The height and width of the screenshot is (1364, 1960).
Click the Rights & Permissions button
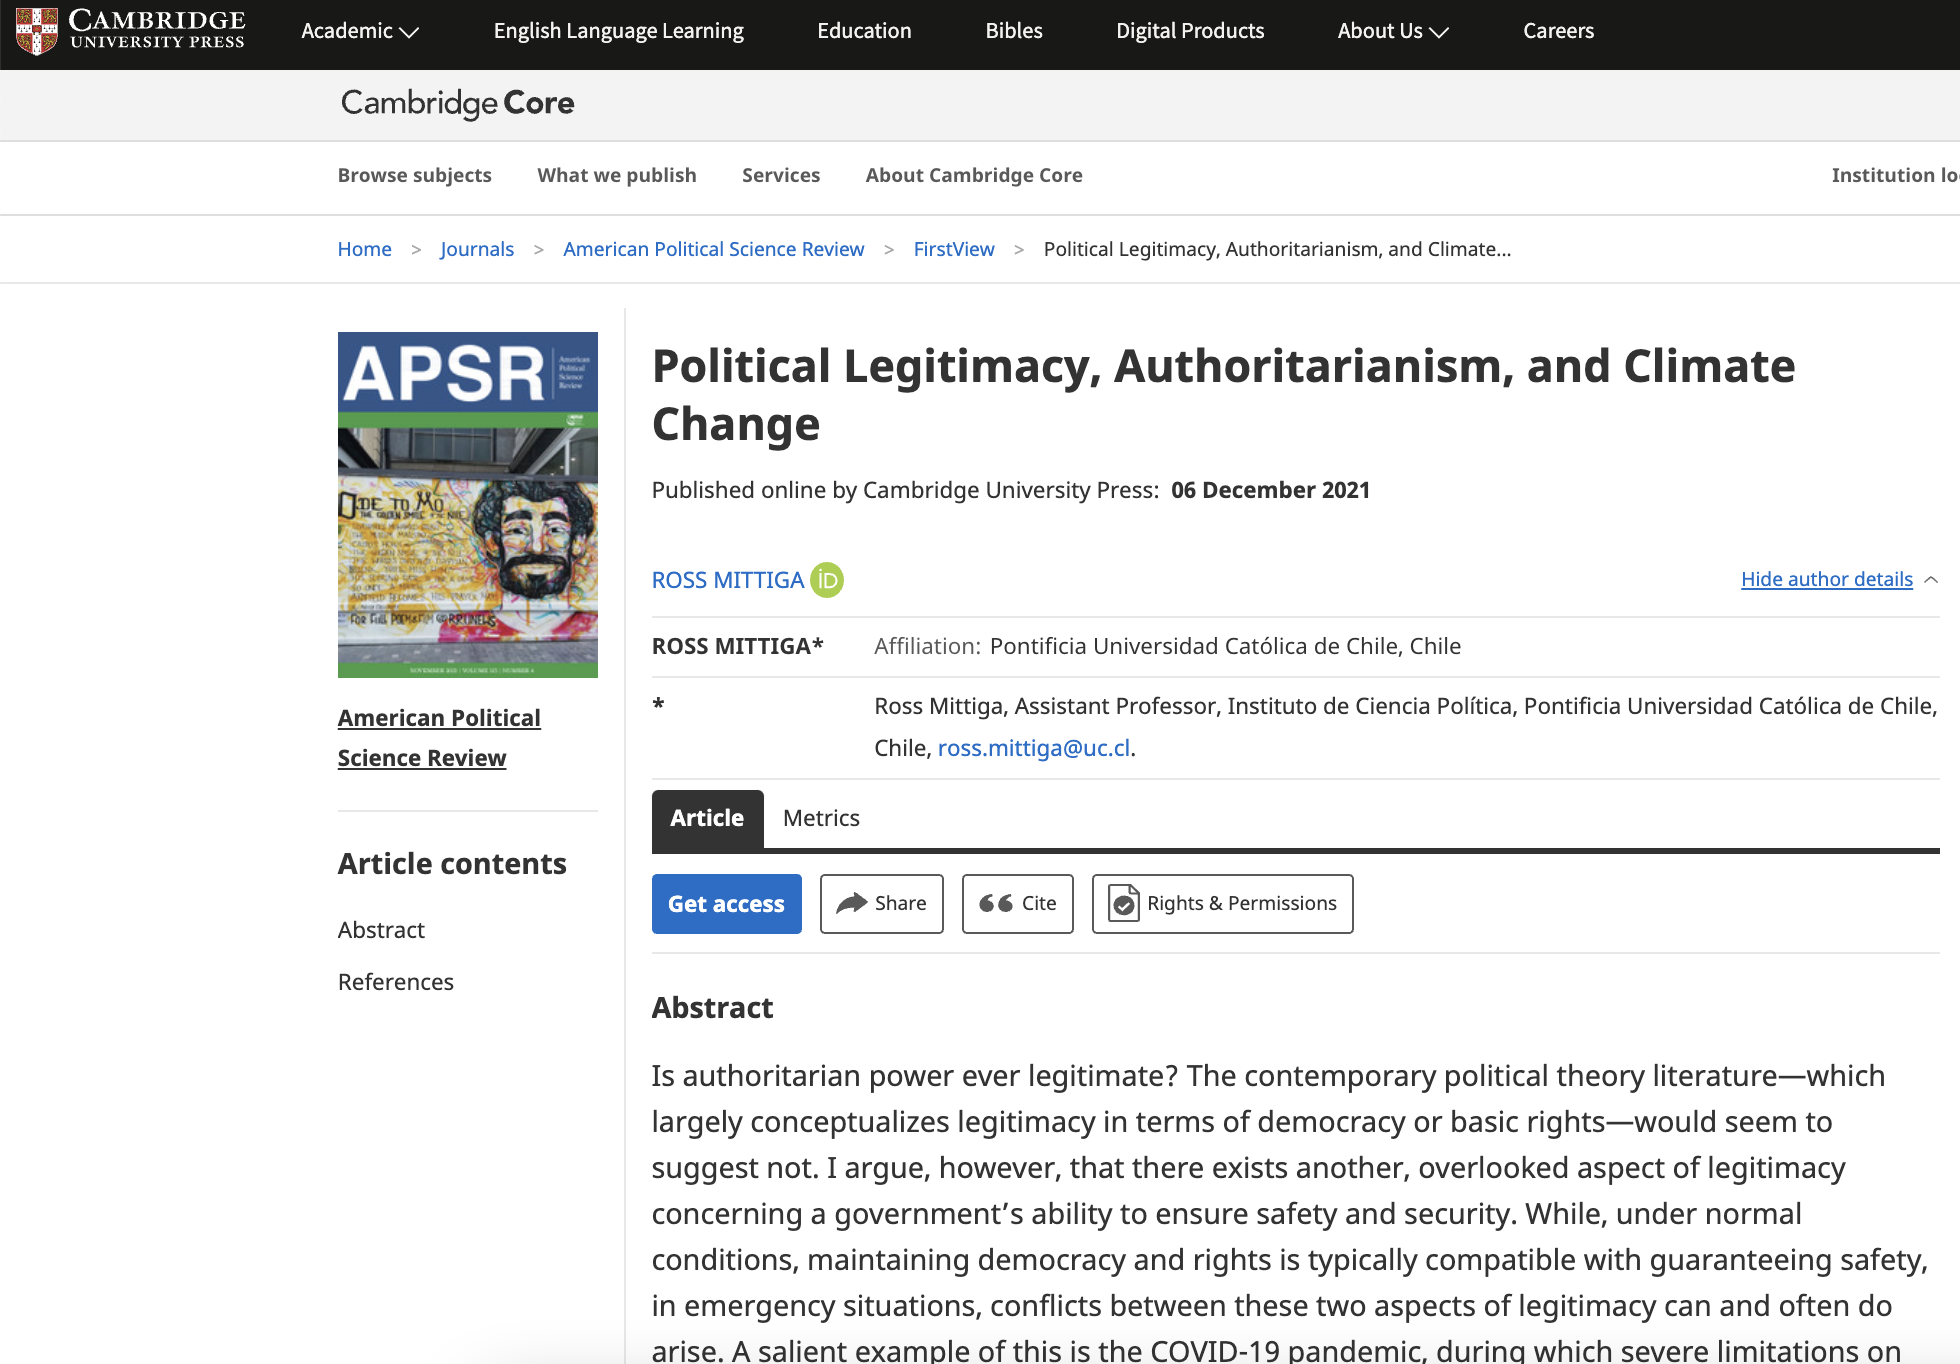1222,903
